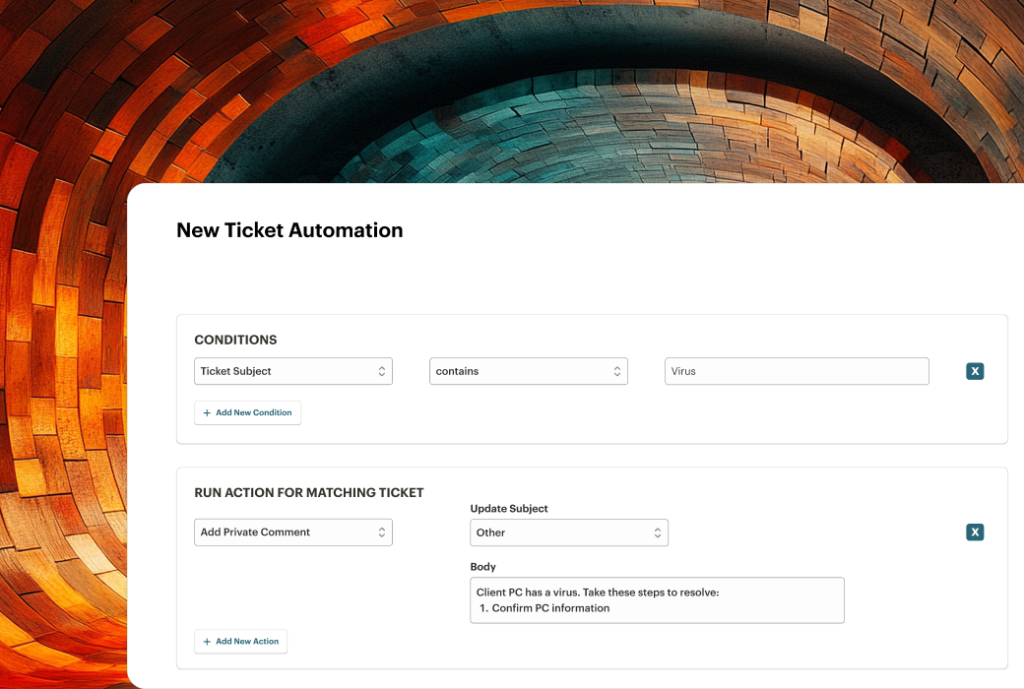This screenshot has width=1024, height=689.
Task: Click the plus icon beside Add New Action
Action: [205, 641]
